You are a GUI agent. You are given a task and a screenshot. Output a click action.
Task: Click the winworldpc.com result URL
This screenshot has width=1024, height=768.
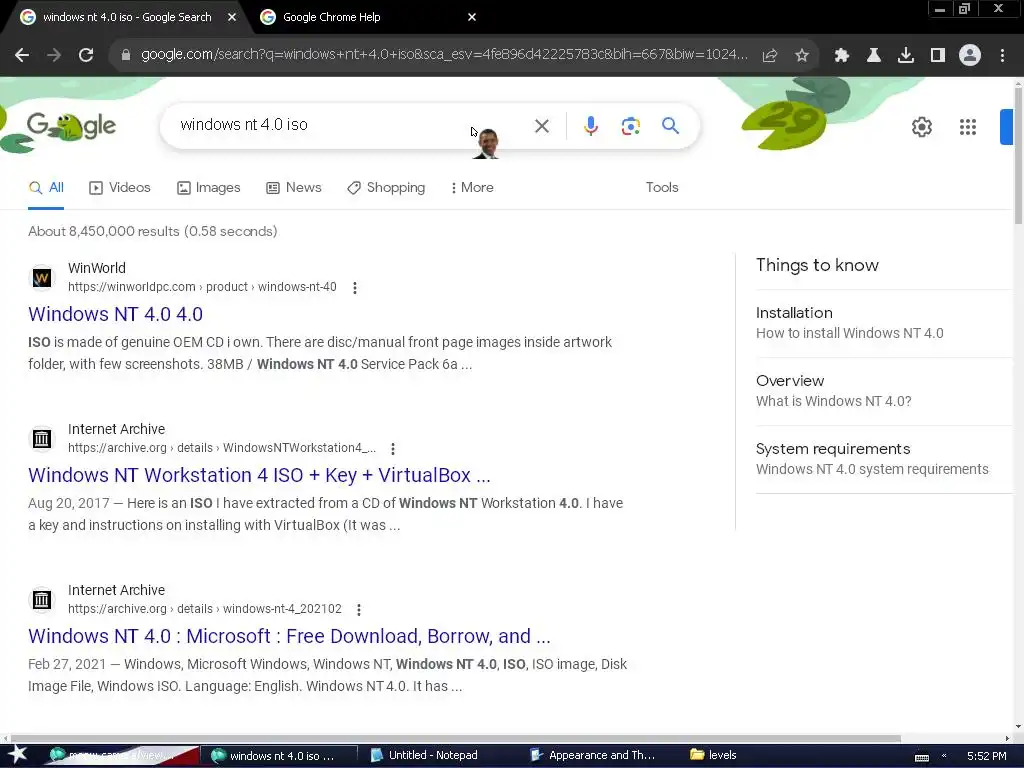pyautogui.click(x=202, y=287)
